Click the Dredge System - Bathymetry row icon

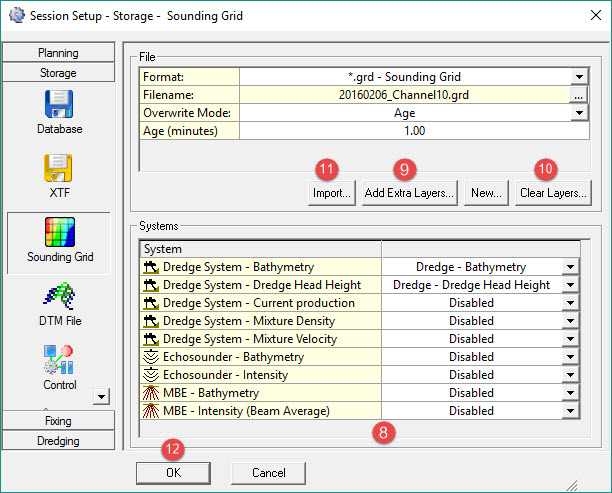[x=152, y=267]
